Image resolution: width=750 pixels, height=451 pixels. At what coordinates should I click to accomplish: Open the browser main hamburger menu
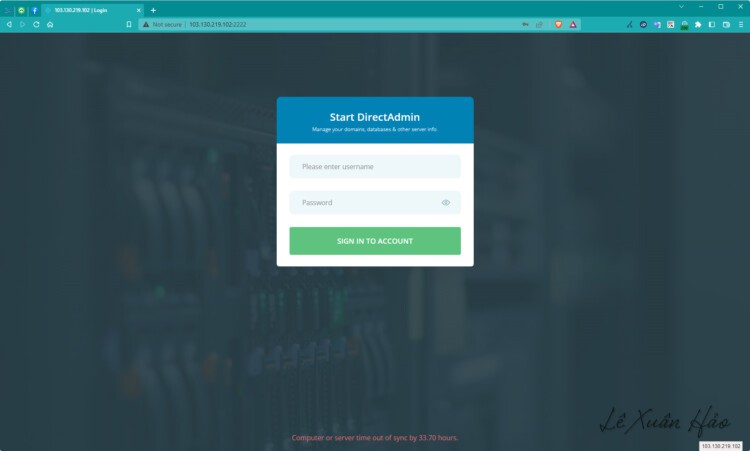click(741, 24)
